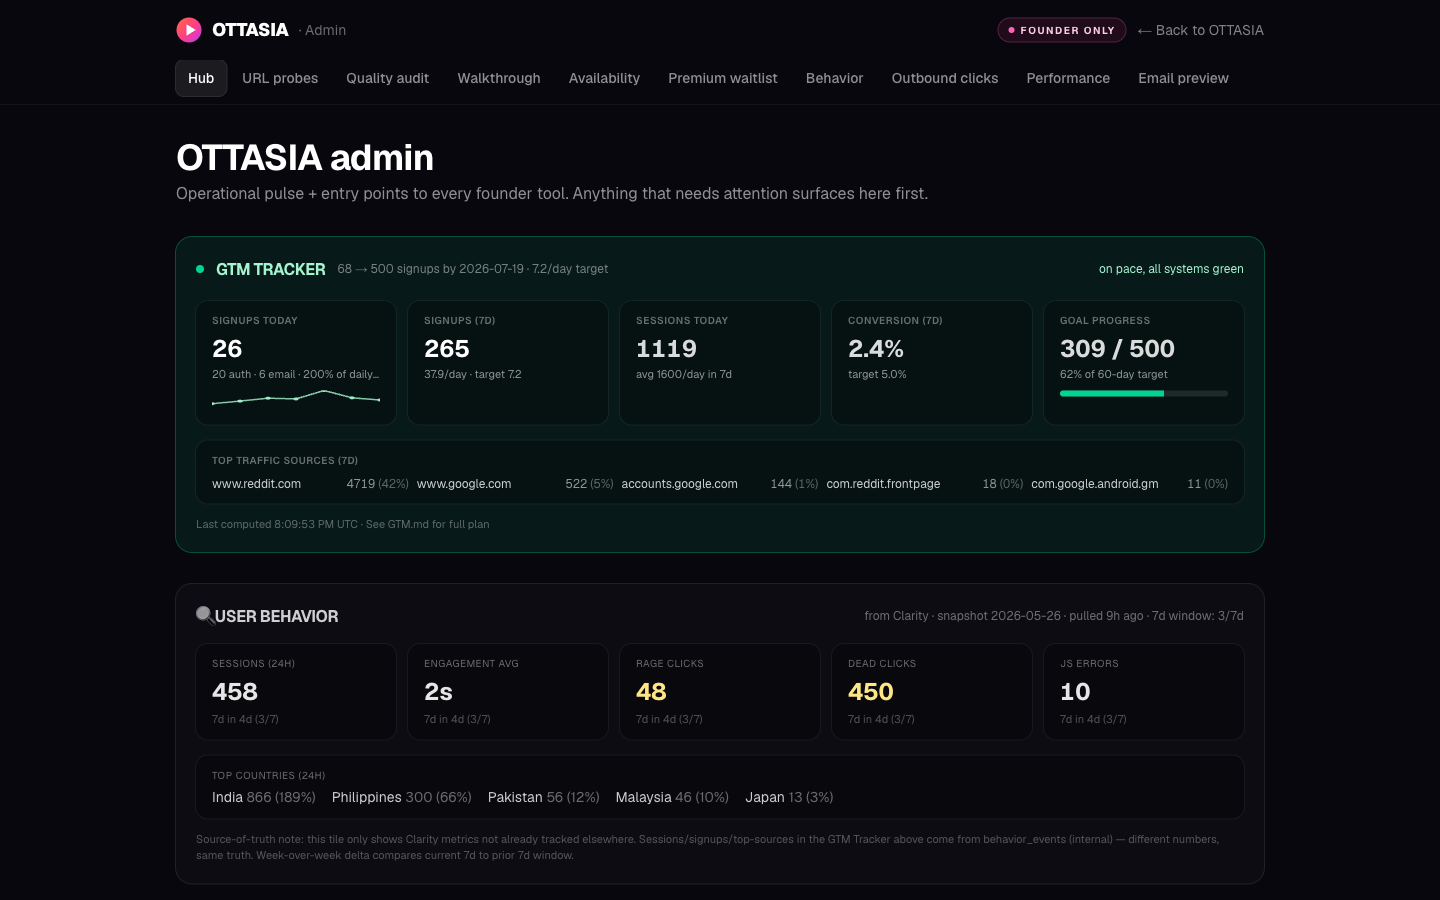This screenshot has height=900, width=1440.
Task: Click the signups today sparkline chart
Action: tap(296, 397)
